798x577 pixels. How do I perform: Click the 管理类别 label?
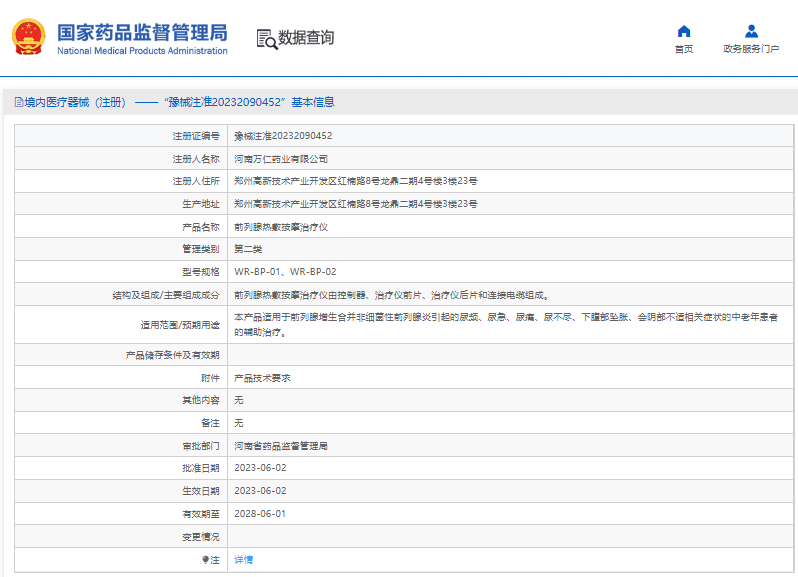tap(201, 249)
